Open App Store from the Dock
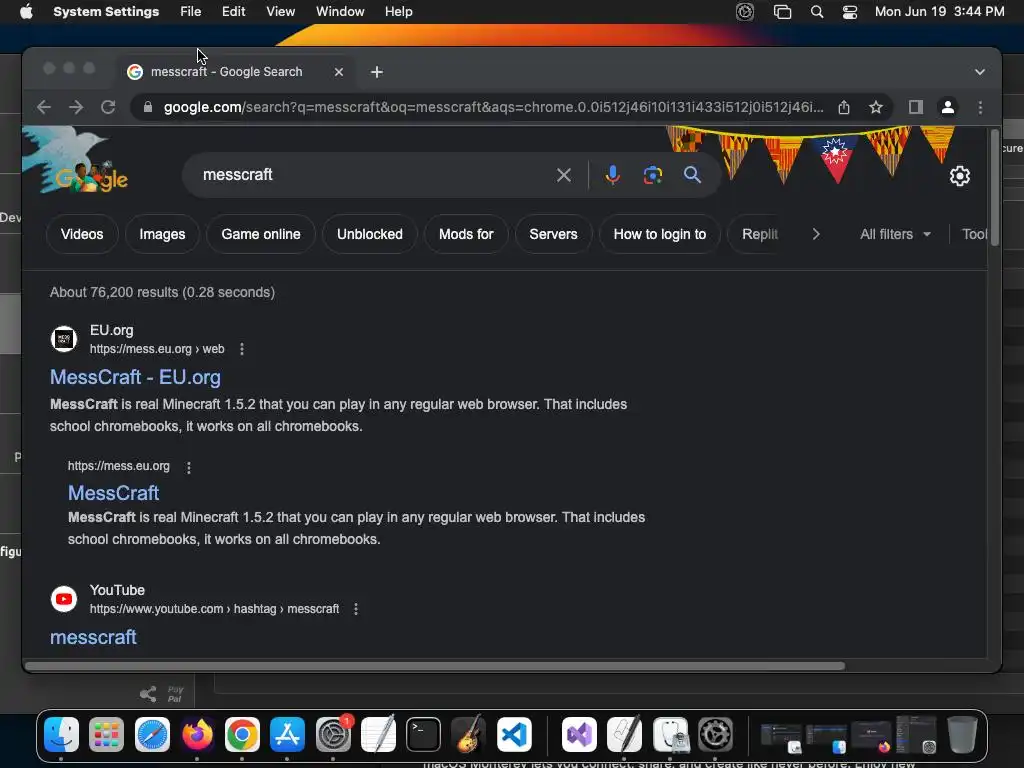 pyautogui.click(x=287, y=735)
